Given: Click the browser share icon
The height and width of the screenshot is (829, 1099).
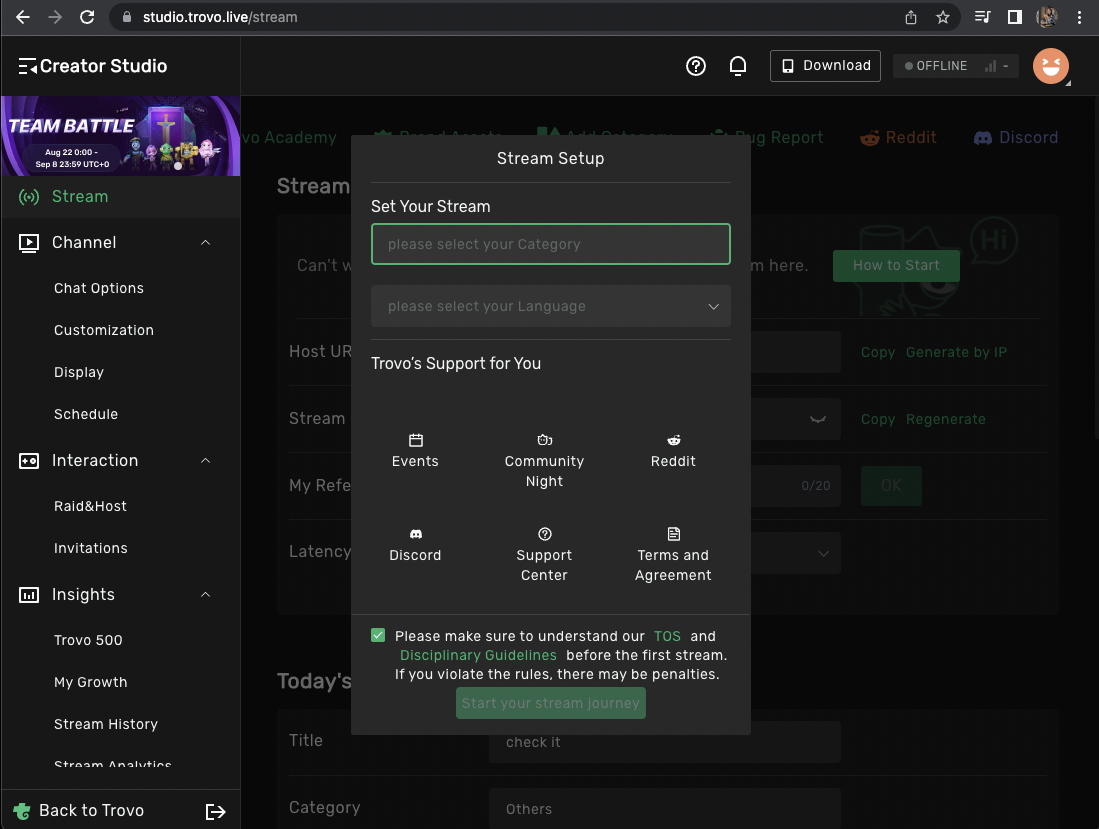Looking at the screenshot, I should [910, 18].
